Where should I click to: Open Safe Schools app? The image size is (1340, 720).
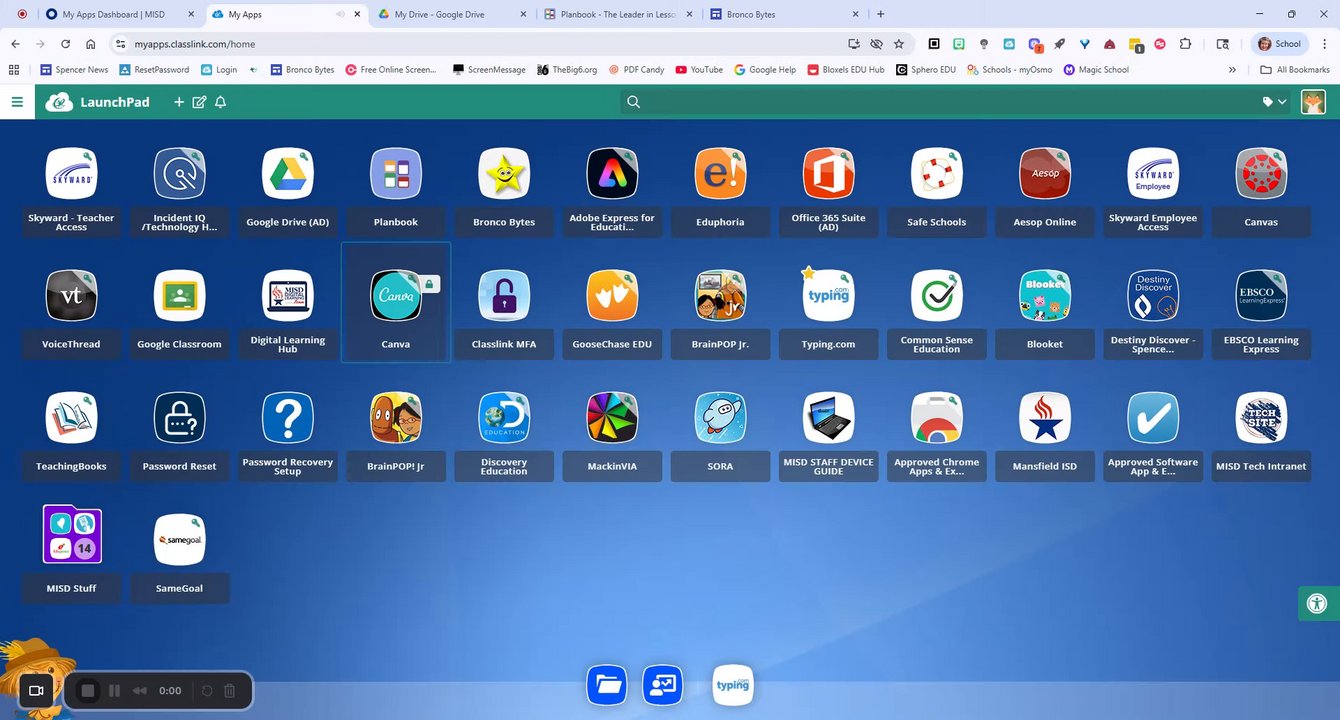tap(937, 174)
